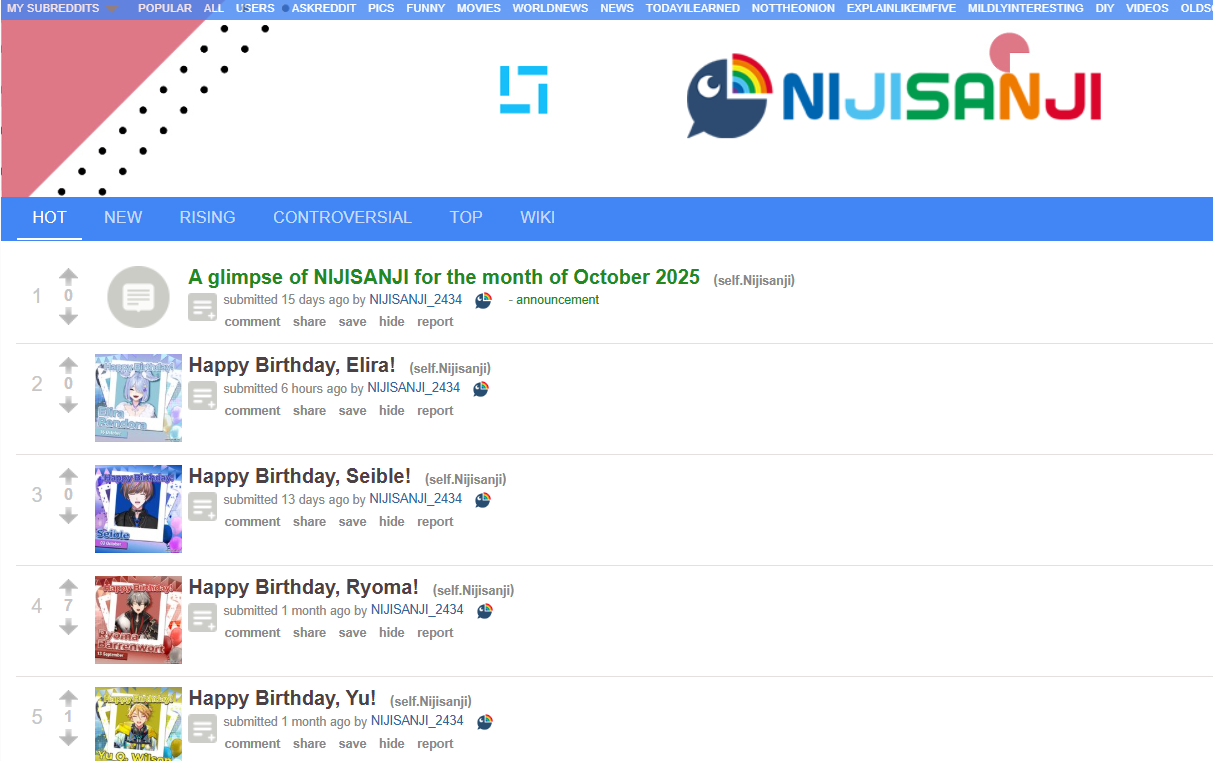The image size is (1213, 761).
Task: Open Happy Birthday, Elira! post title
Action: (292, 366)
